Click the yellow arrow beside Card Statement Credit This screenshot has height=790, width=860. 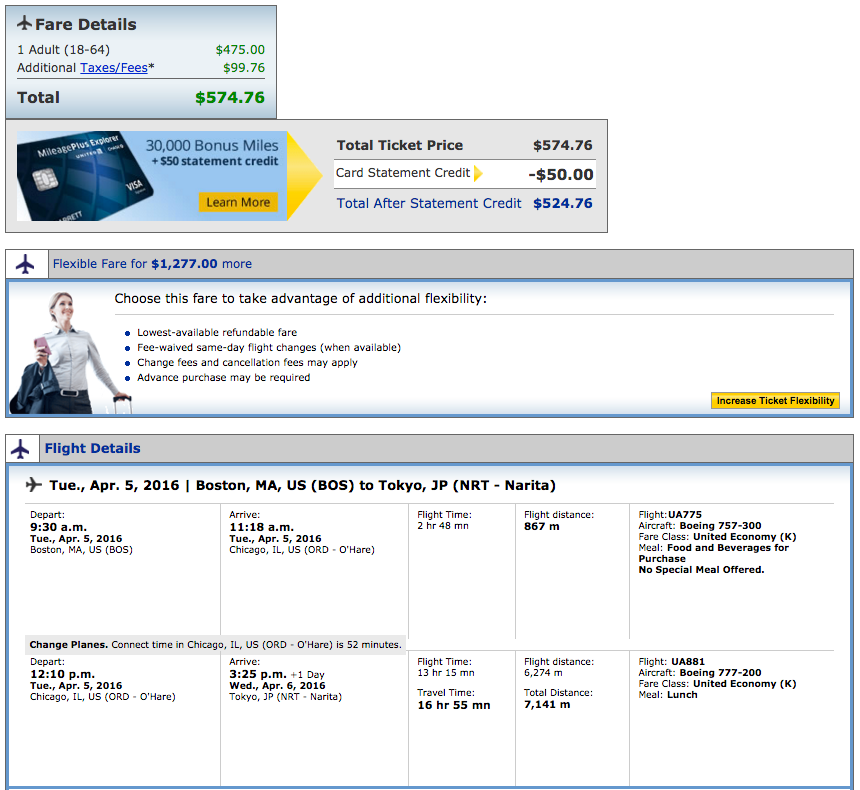click(478, 173)
